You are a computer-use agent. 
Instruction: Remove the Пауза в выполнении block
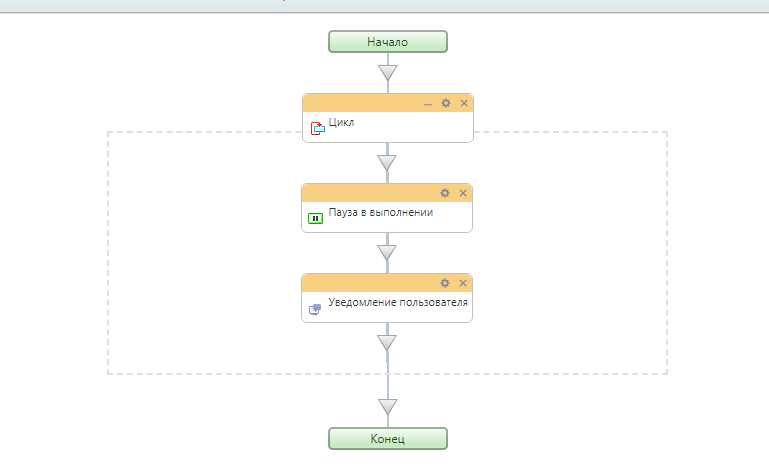[462, 193]
